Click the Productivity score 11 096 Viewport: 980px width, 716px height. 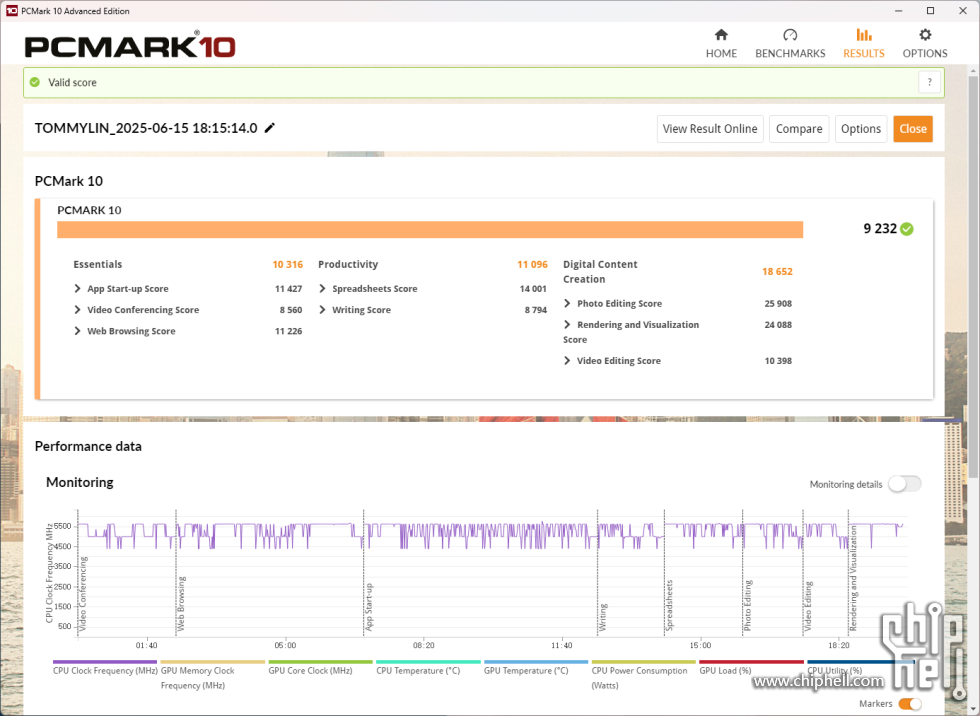click(x=532, y=264)
